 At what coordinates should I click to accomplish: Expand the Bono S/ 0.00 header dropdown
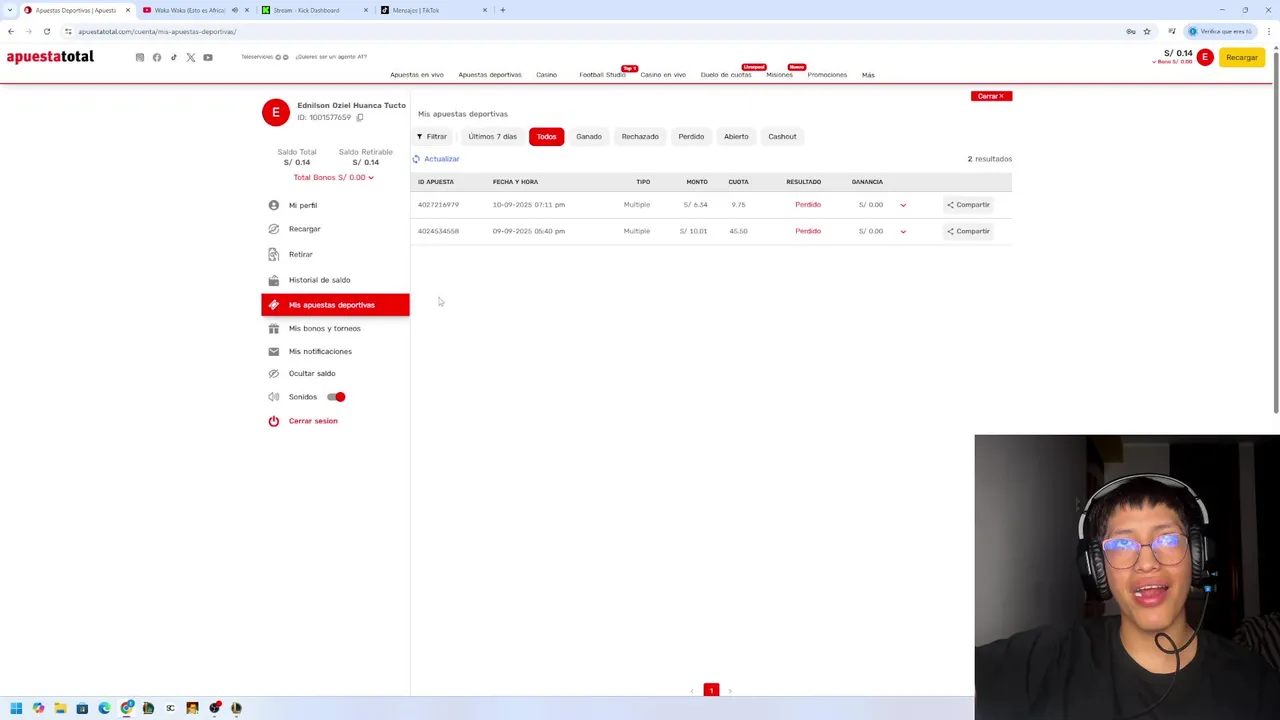[1172, 62]
